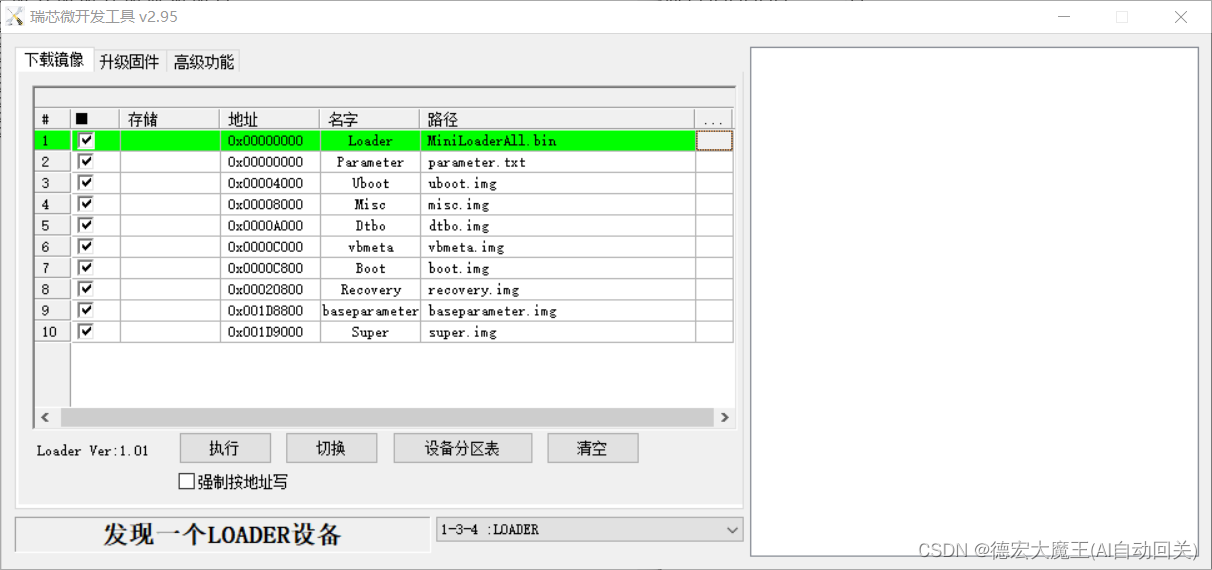Click the app icon in title bar

click(14, 17)
